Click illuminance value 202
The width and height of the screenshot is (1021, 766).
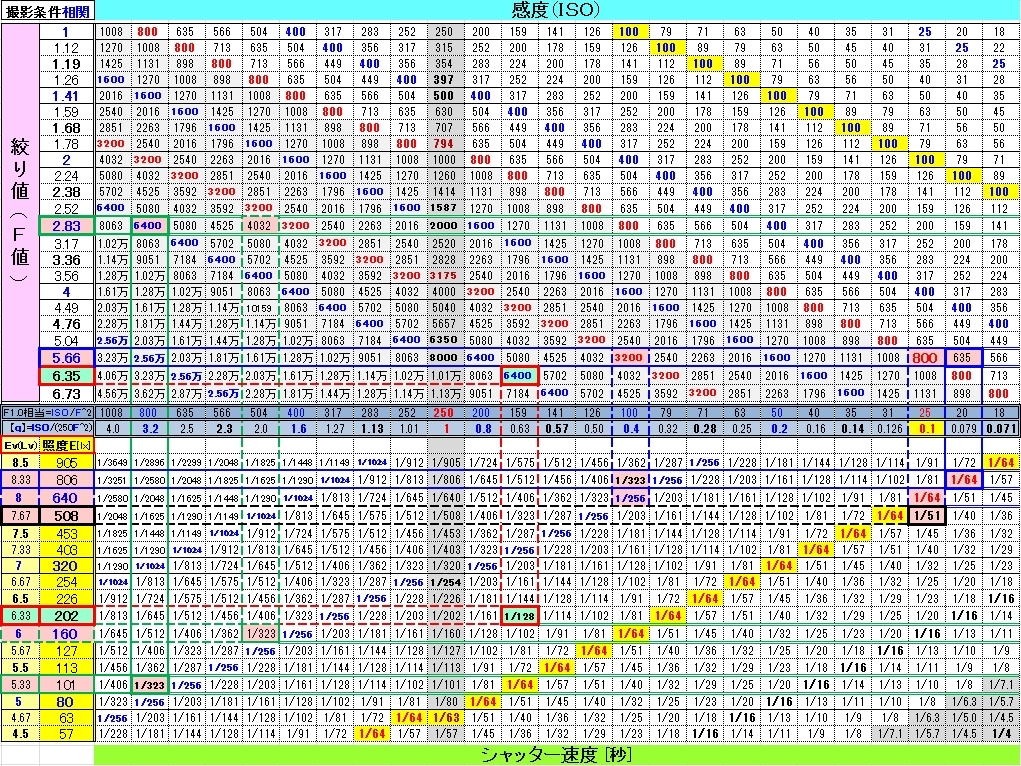tap(66, 616)
